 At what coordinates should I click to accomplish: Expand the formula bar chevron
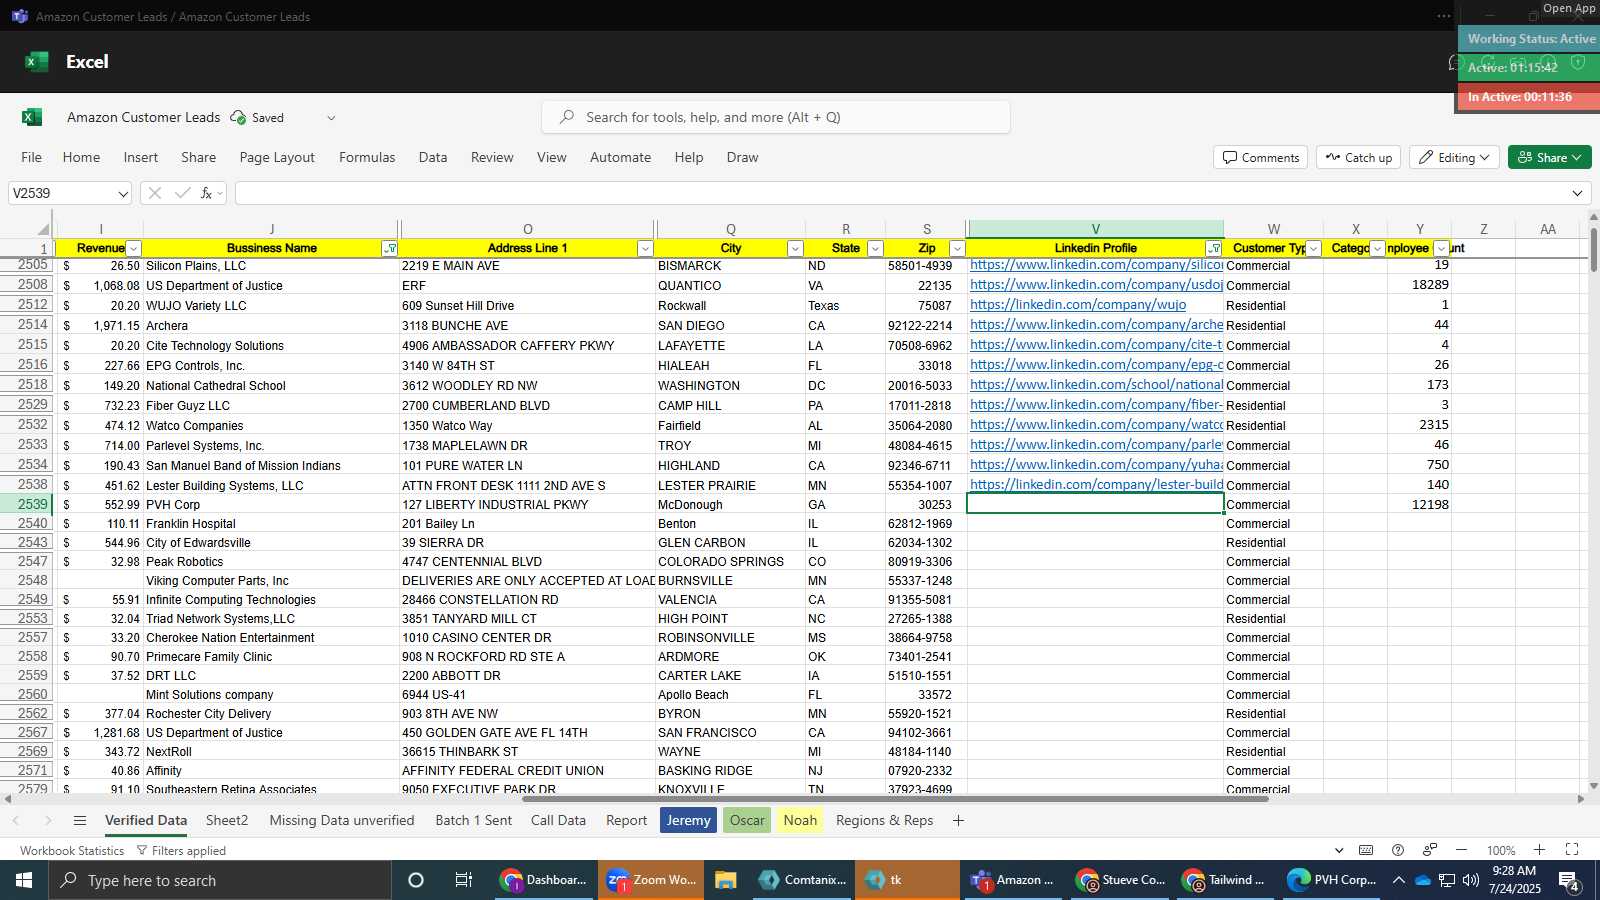[1578, 193]
